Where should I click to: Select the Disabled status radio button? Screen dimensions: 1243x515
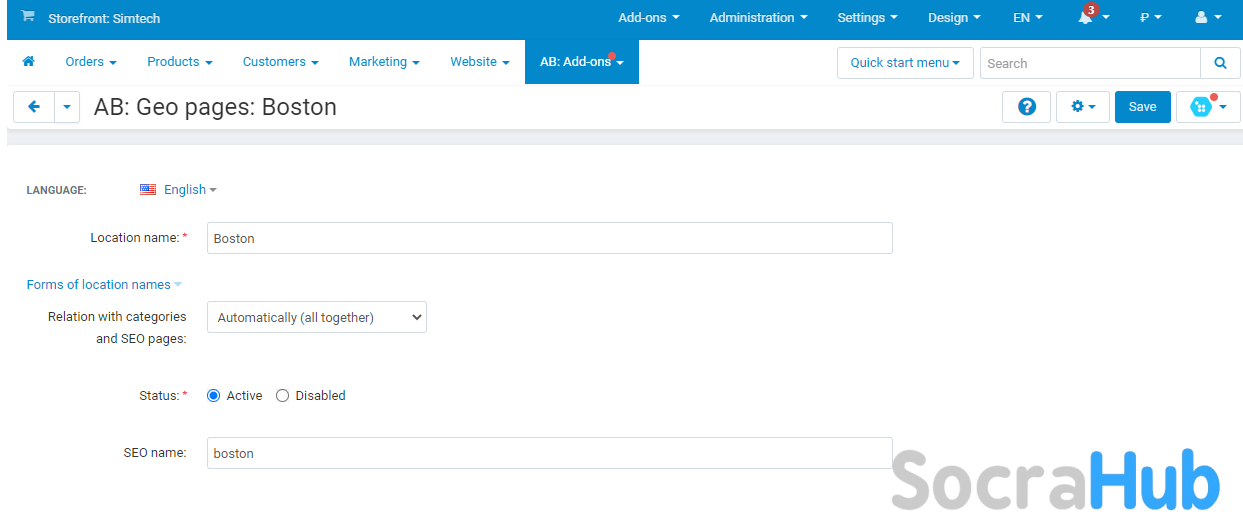point(282,396)
